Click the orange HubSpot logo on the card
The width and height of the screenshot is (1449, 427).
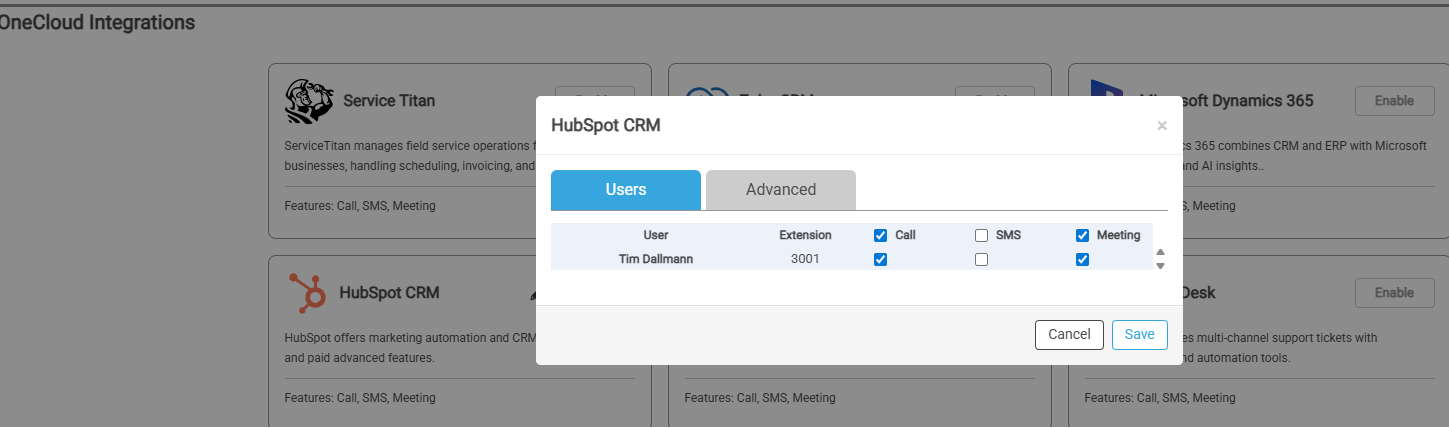tap(307, 293)
